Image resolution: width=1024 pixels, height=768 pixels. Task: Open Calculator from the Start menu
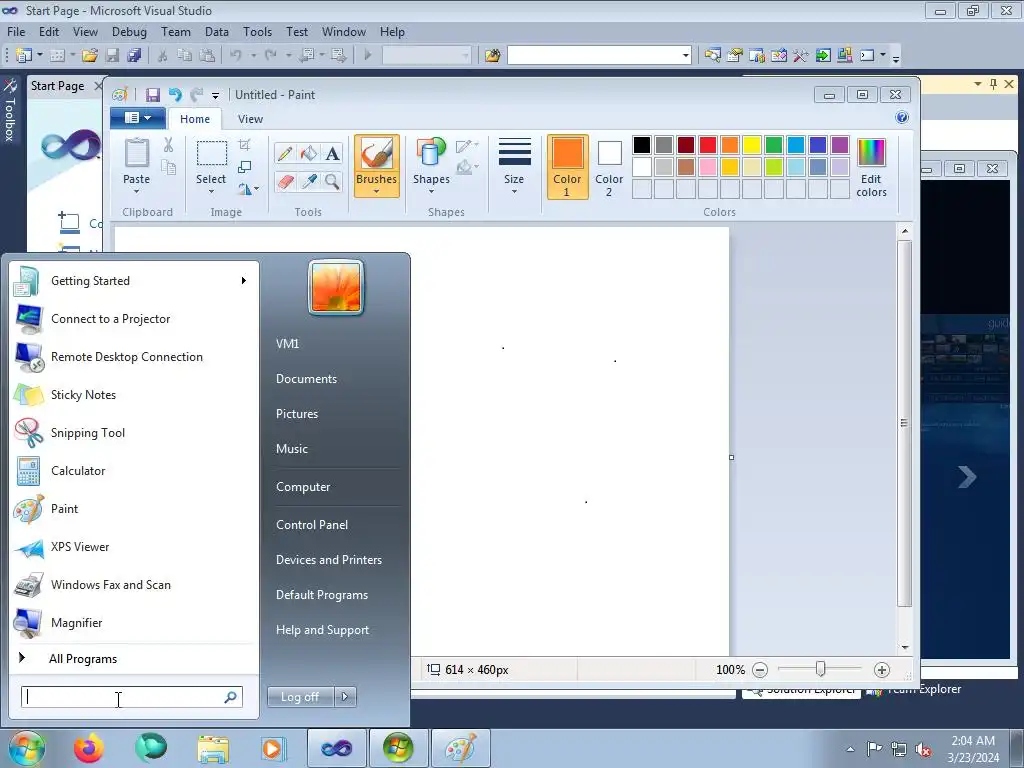point(135,471)
